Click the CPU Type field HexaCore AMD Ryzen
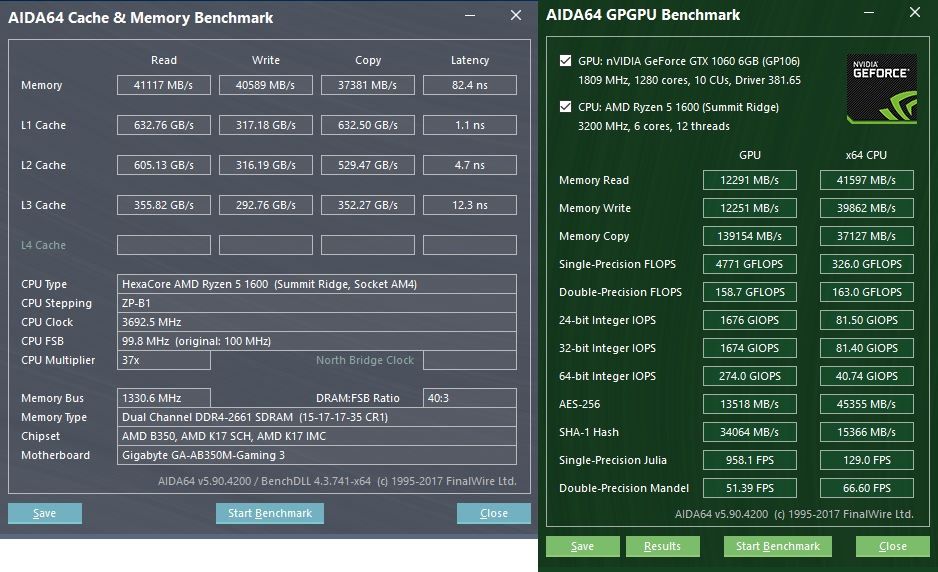The height and width of the screenshot is (572, 938). point(316,284)
